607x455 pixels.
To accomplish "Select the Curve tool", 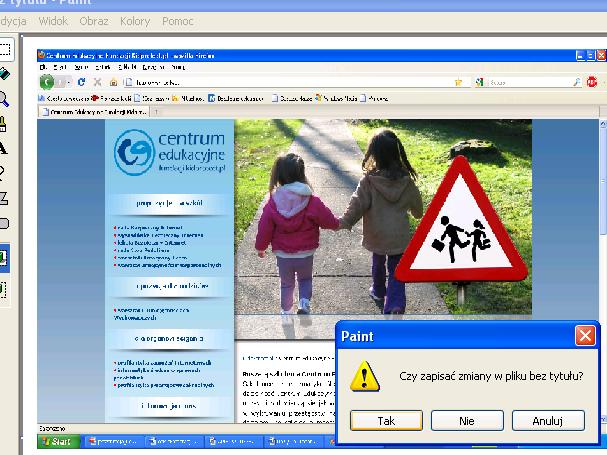I will [x=3, y=173].
